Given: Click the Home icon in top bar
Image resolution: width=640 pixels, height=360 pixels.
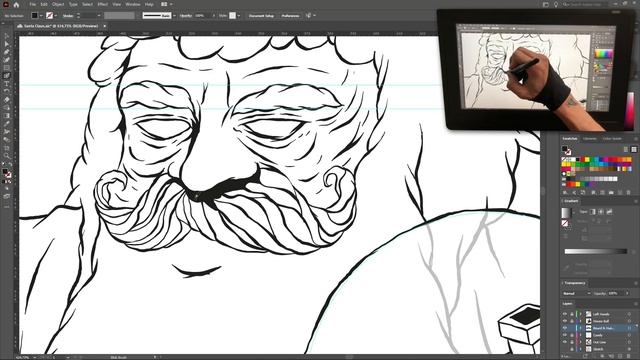Looking at the screenshot, I should (x=16, y=4).
